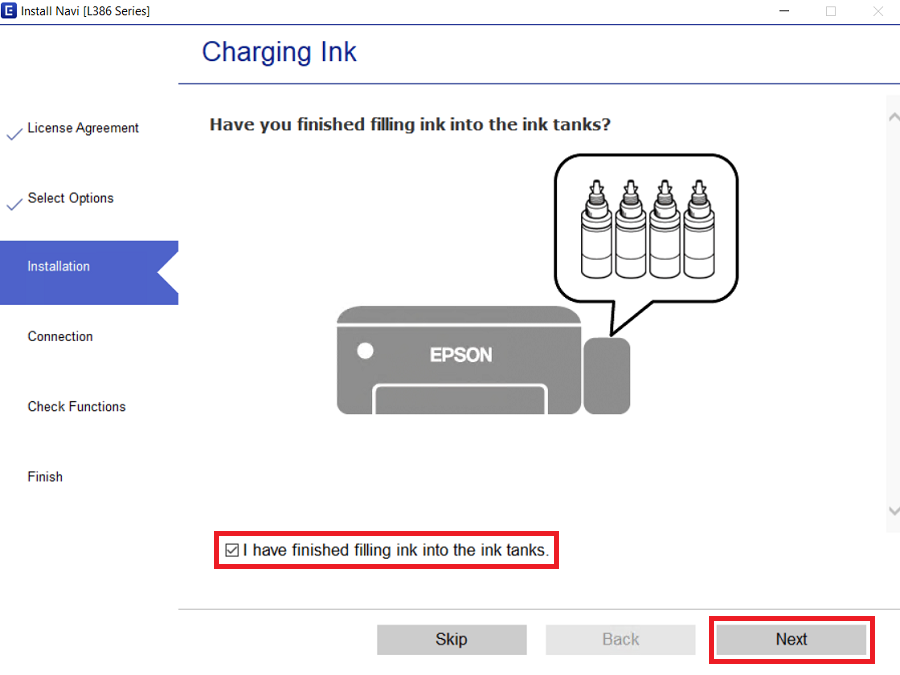900x675 pixels.
Task: Select the Installation step in sidebar
Action: [58, 266]
